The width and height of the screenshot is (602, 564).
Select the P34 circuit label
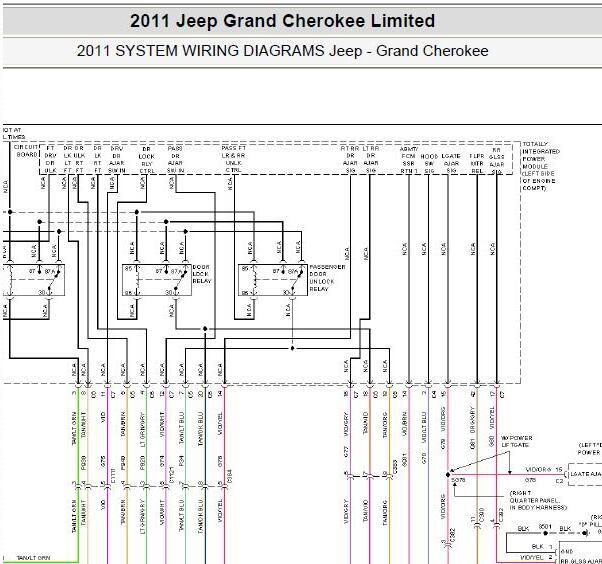(x=181, y=460)
